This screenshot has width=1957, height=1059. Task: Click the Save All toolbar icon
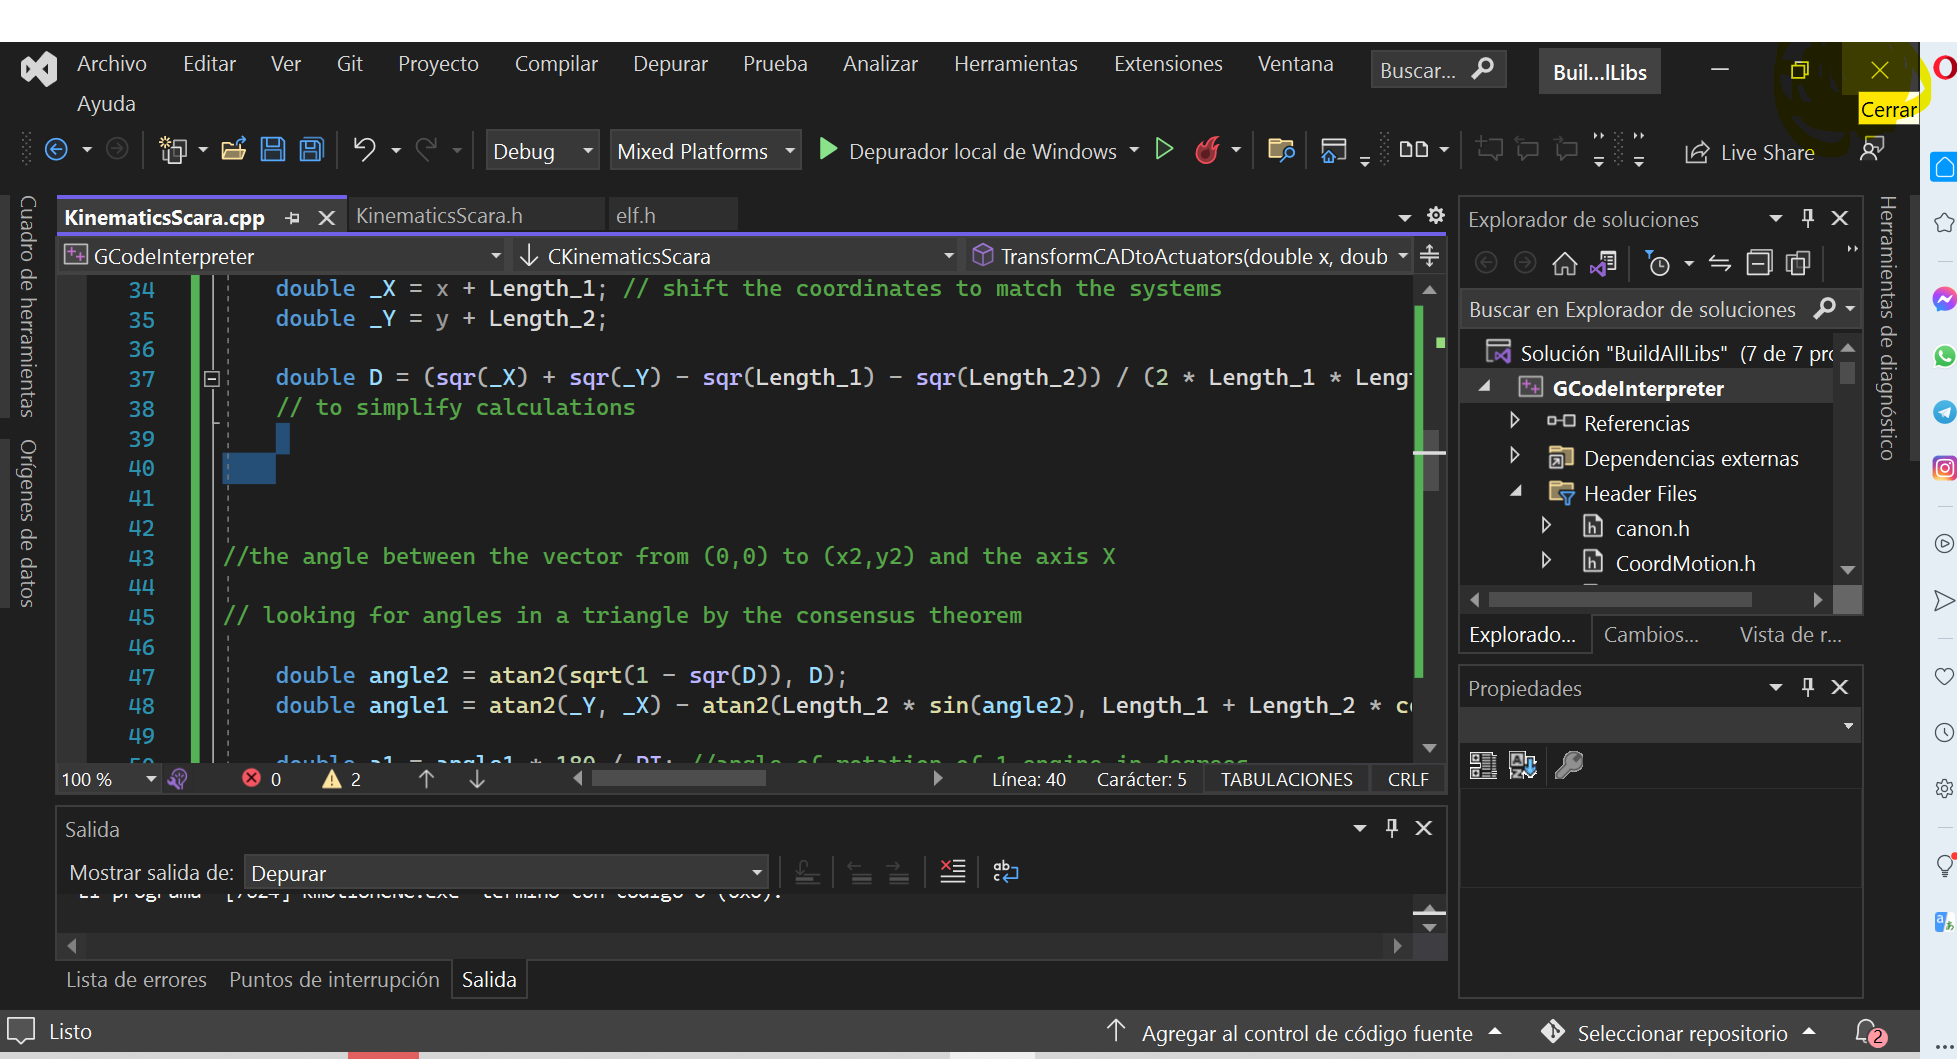pyautogui.click(x=312, y=150)
